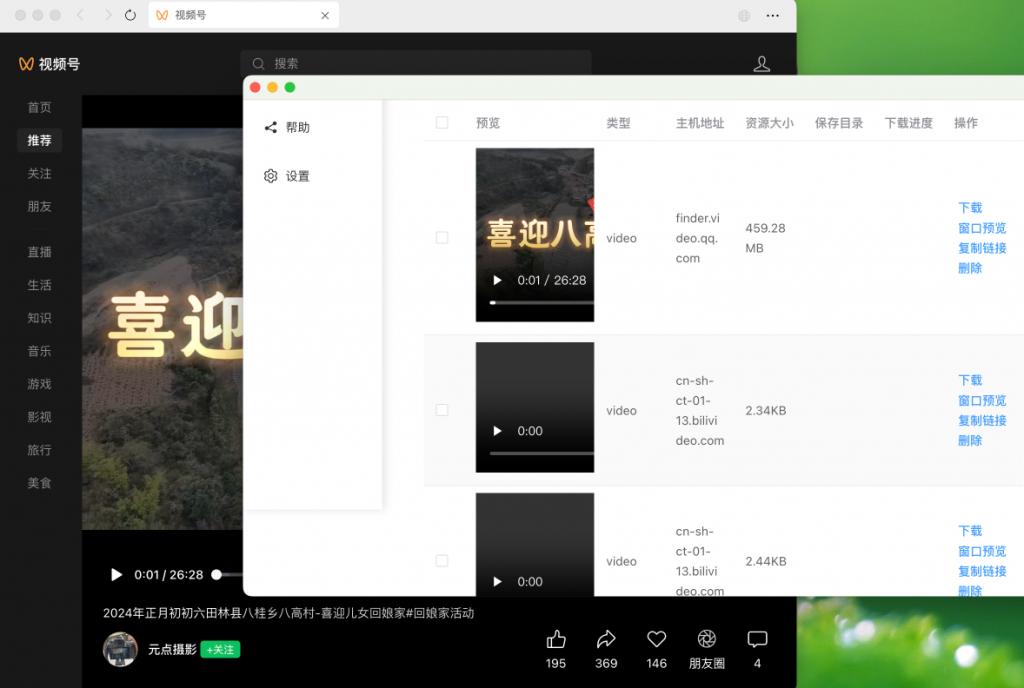Open the browser more options ellipsis
This screenshot has width=1024, height=688.
pyautogui.click(x=772, y=16)
